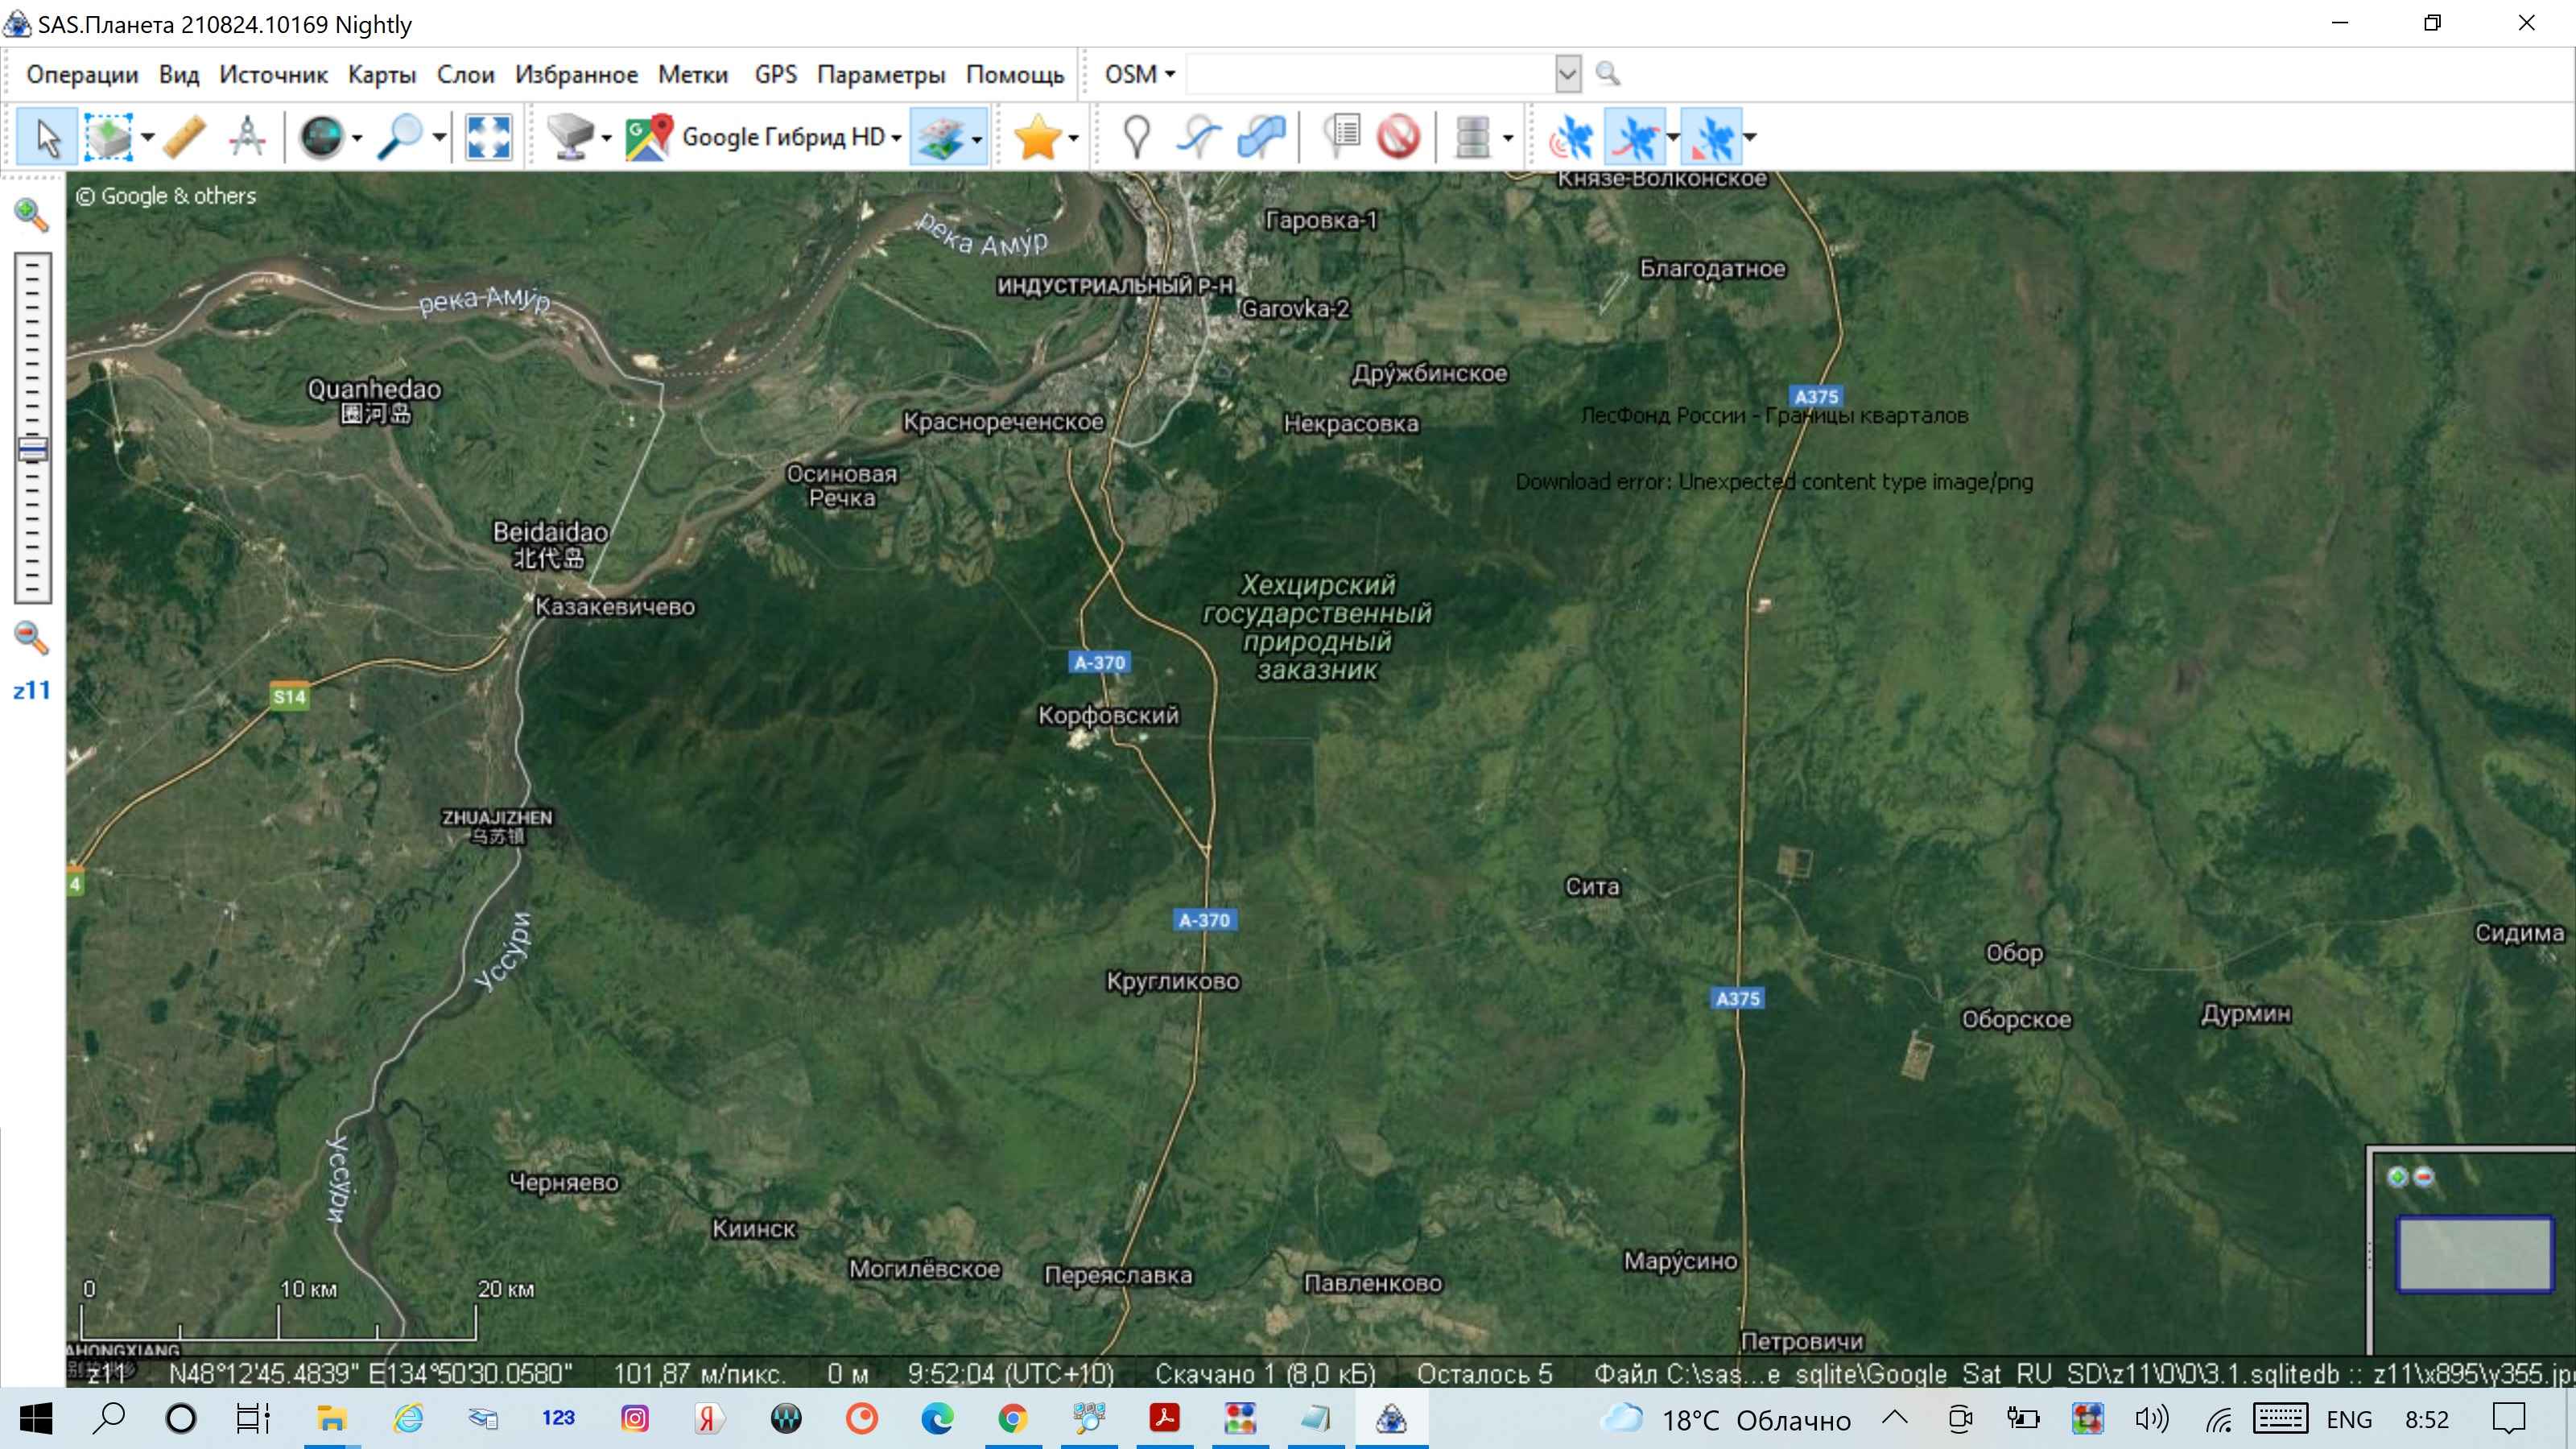Toggle full screen mode icon
This screenshot has width=2576, height=1449.
click(488, 137)
